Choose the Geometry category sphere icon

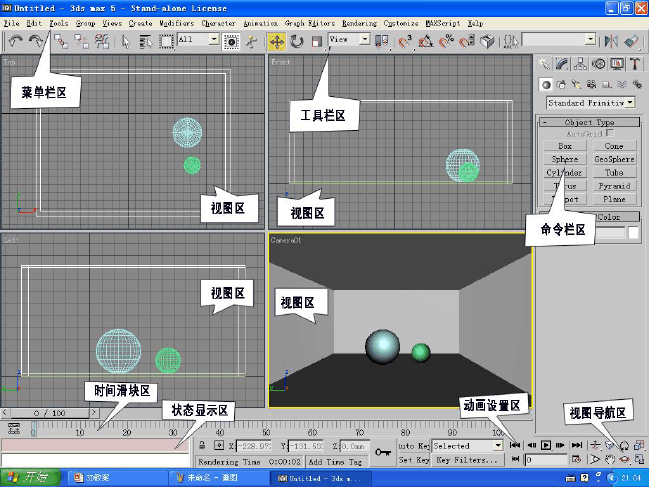(x=546, y=84)
